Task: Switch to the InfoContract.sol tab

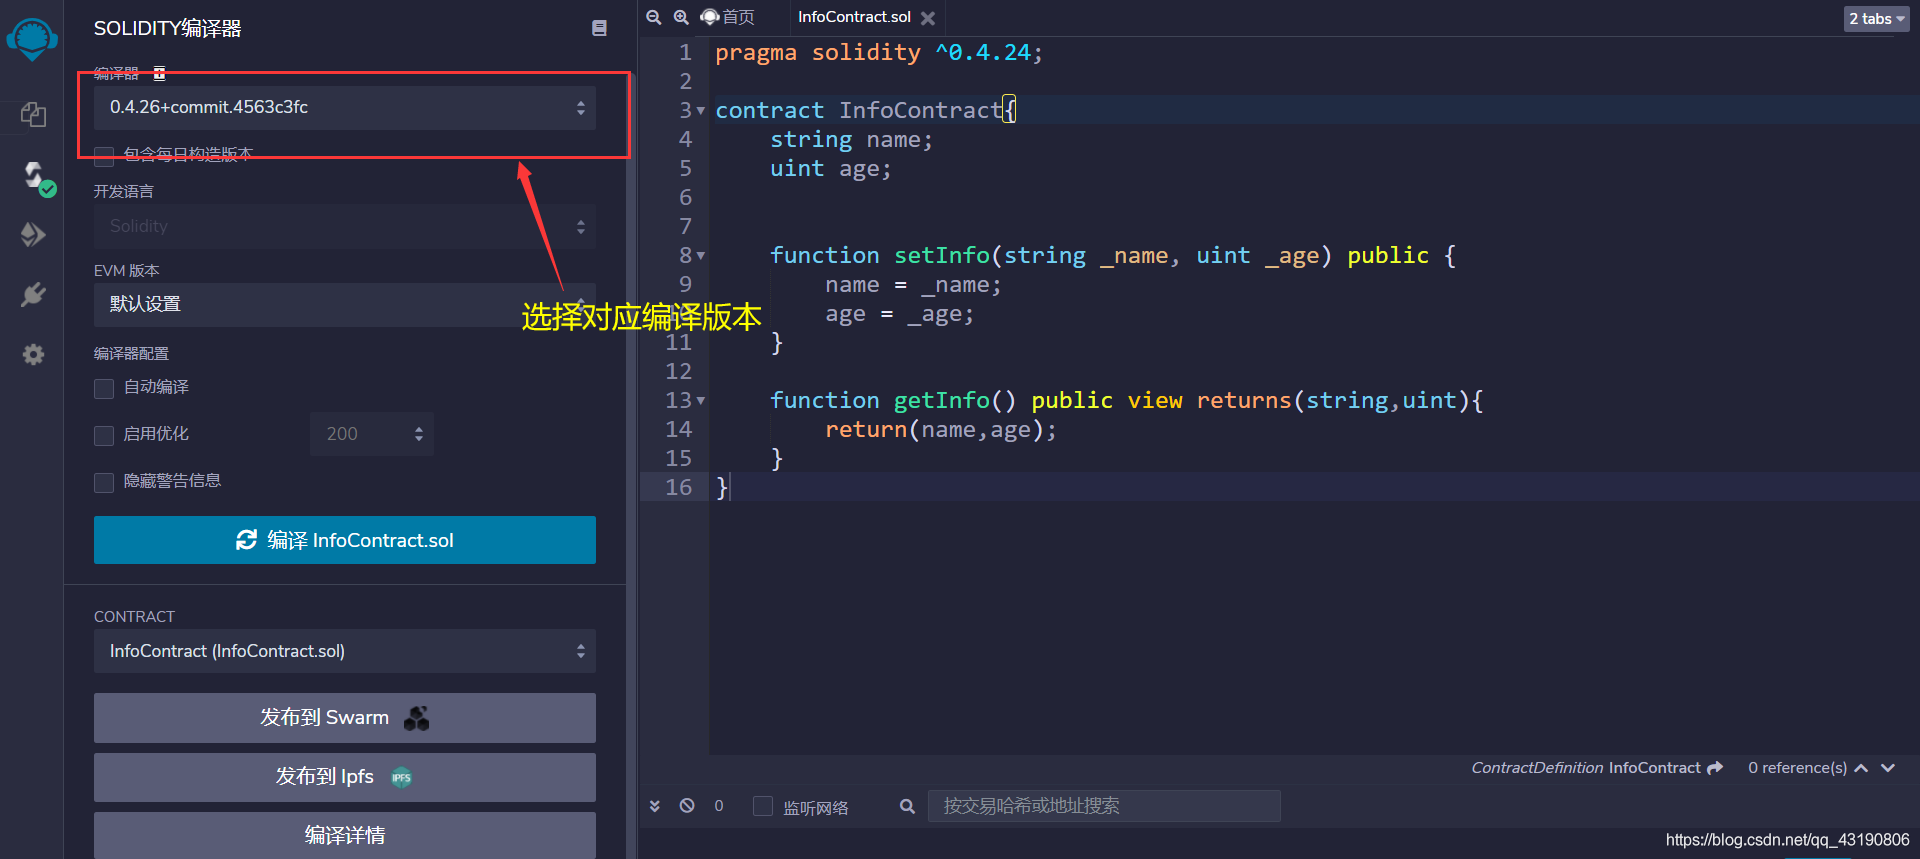Action: (854, 17)
